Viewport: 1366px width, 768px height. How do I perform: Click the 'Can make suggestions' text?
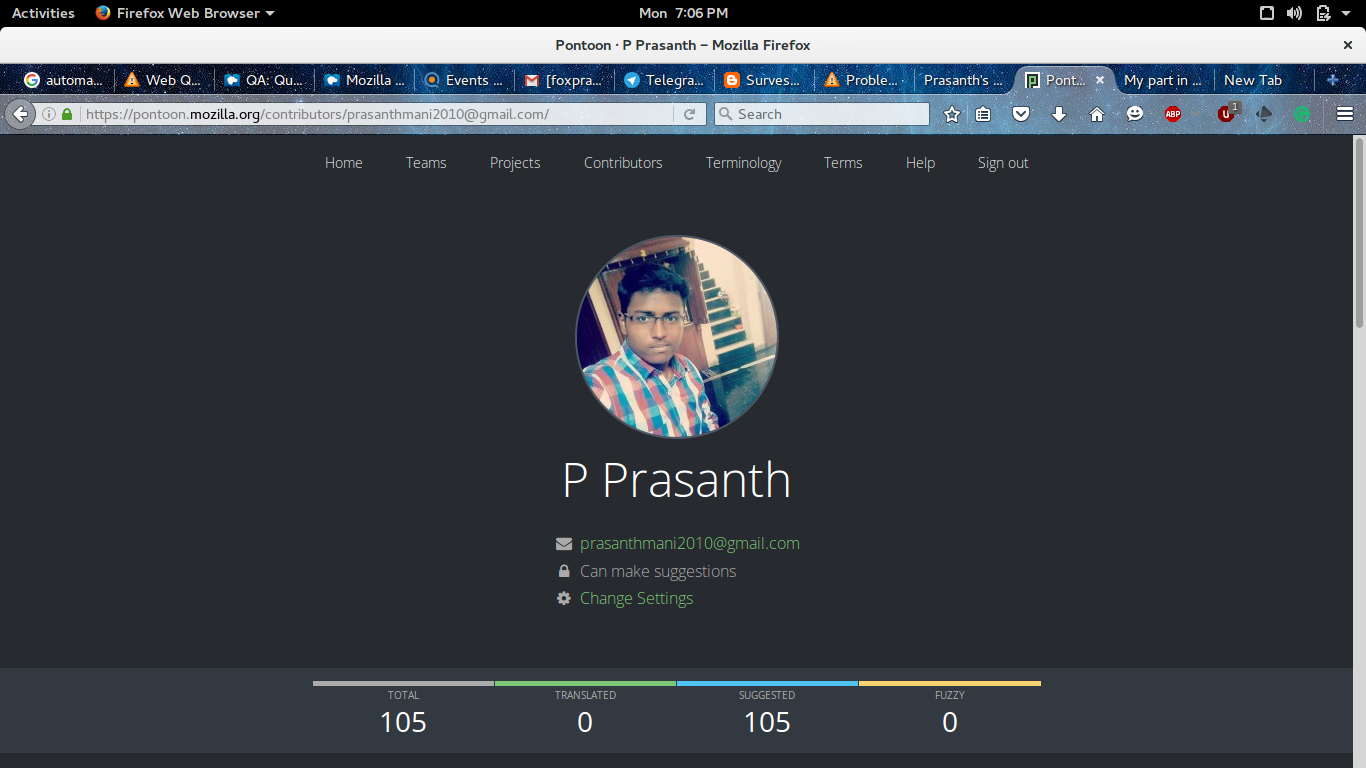658,571
